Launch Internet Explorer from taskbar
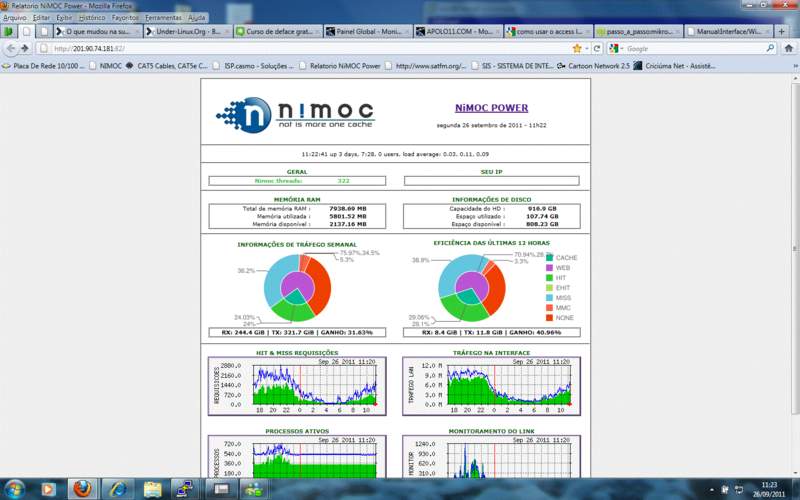 pos(118,489)
